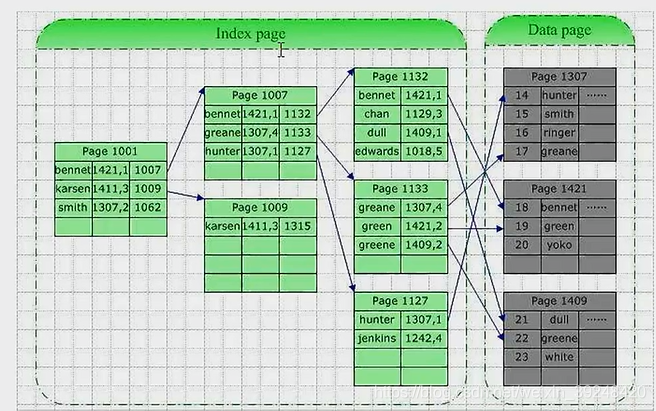The image size is (656, 411).
Task: Click pointer value "1127" in Page 1007
Action: (297, 152)
